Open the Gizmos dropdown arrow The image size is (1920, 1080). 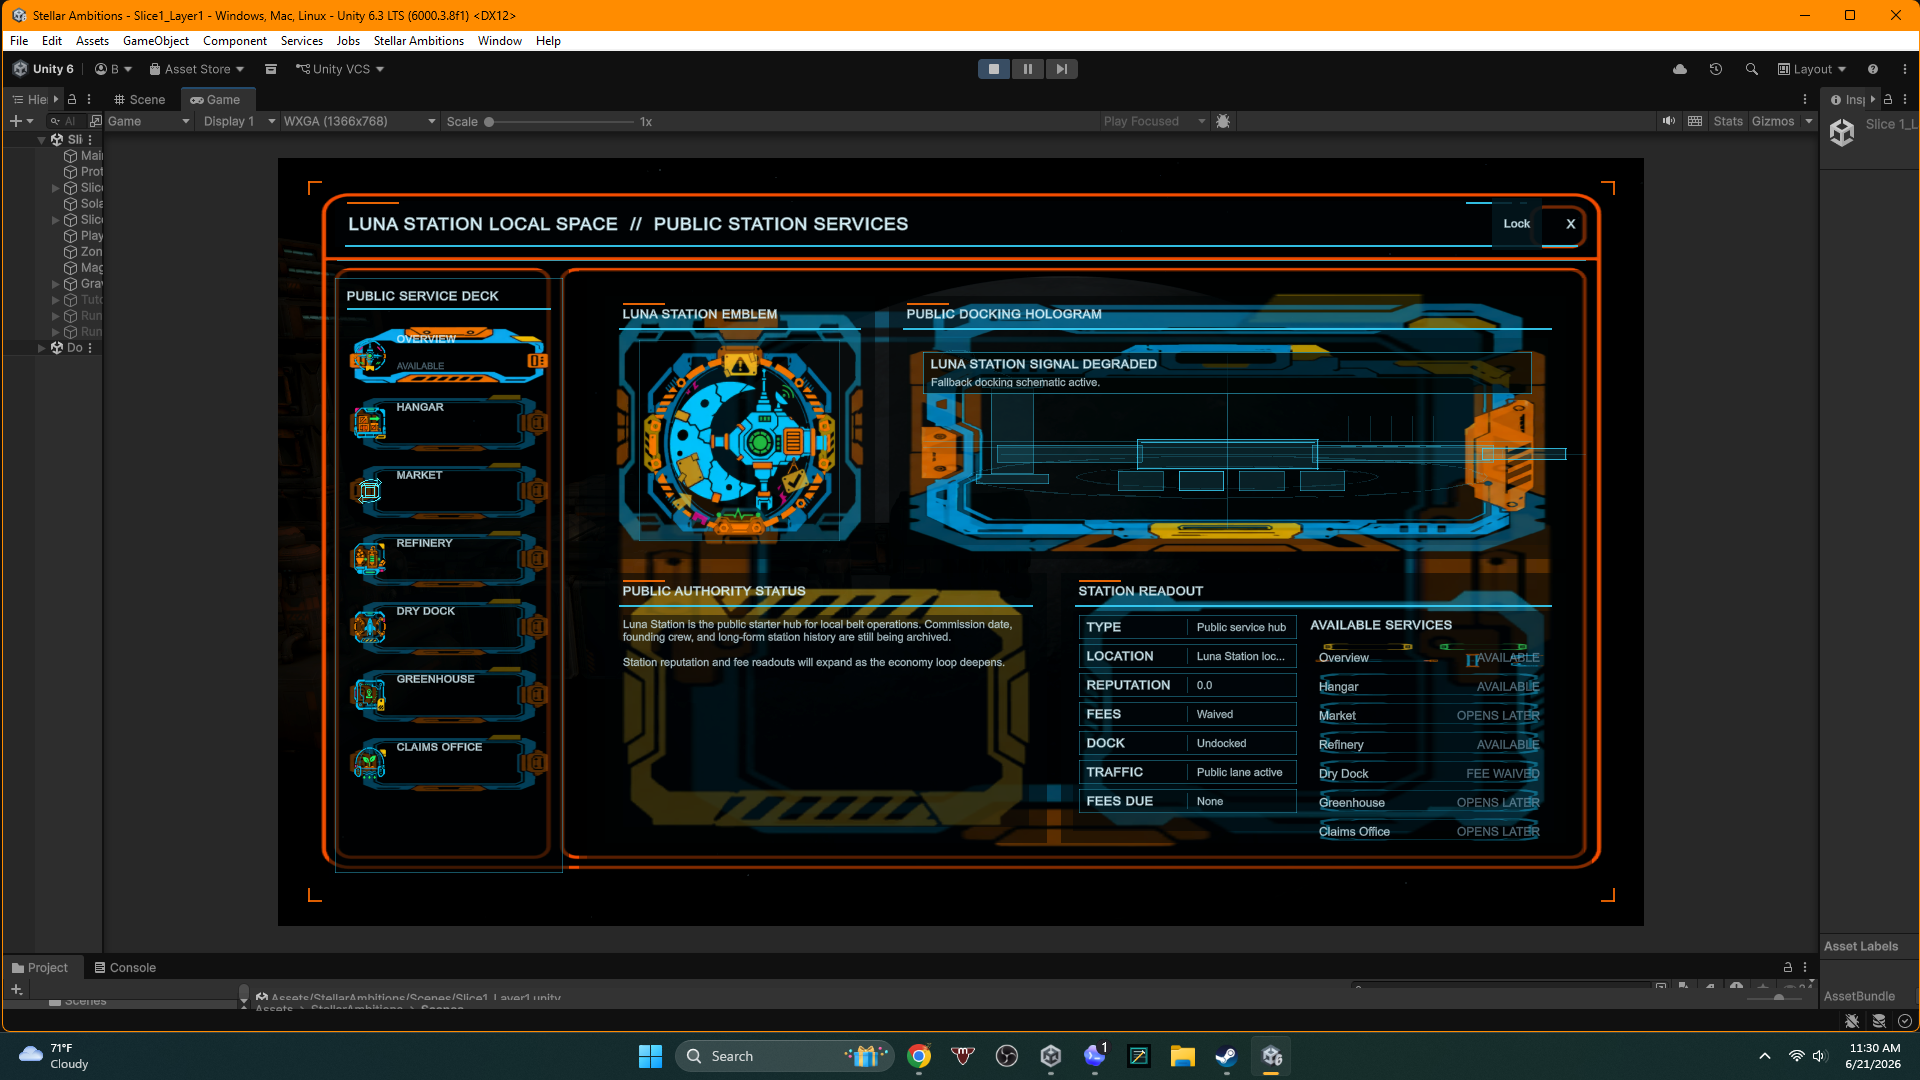click(x=1809, y=121)
